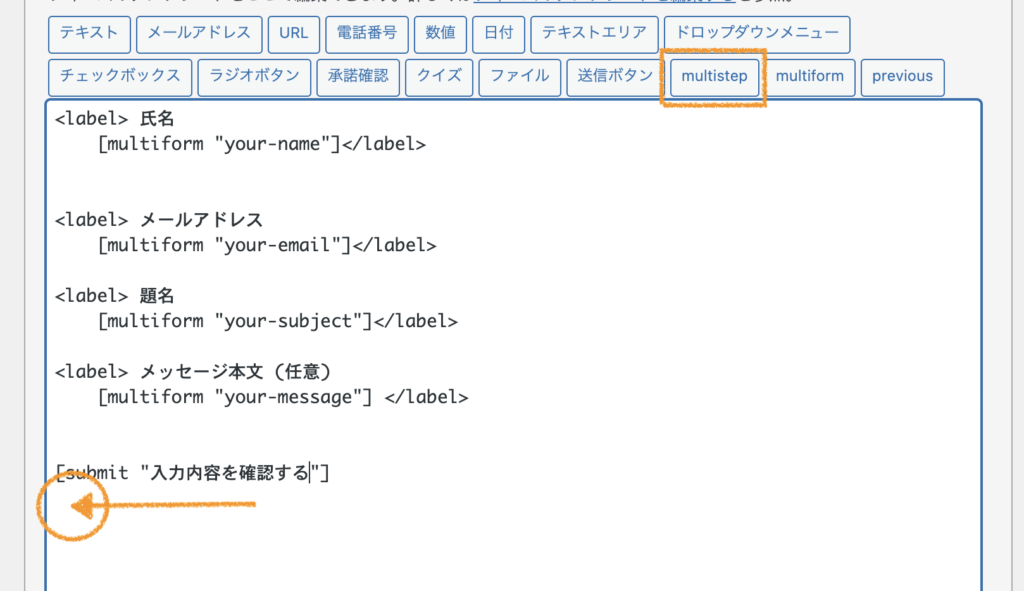The height and width of the screenshot is (591, 1024).
Task: Click the 題名 label line
Action: coord(115,296)
